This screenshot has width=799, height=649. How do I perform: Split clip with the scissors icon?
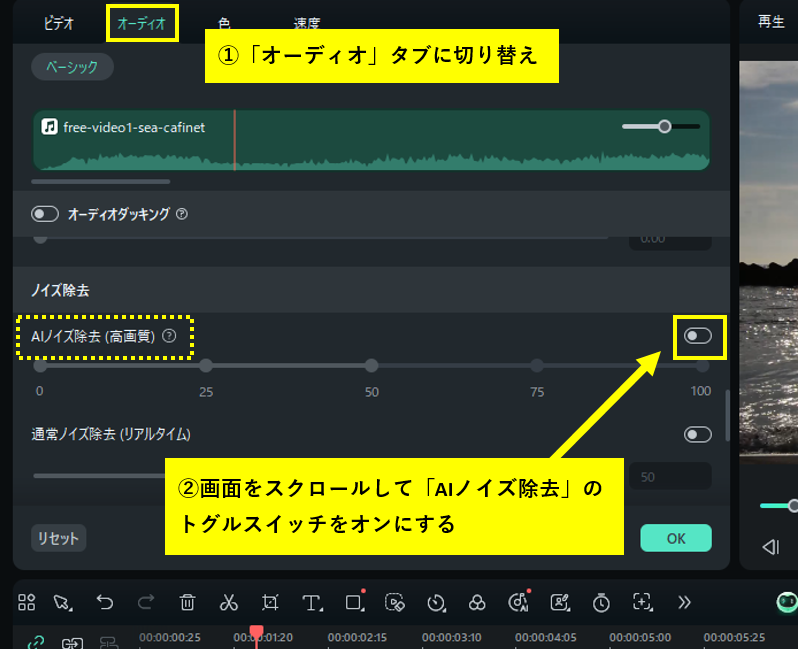229,602
